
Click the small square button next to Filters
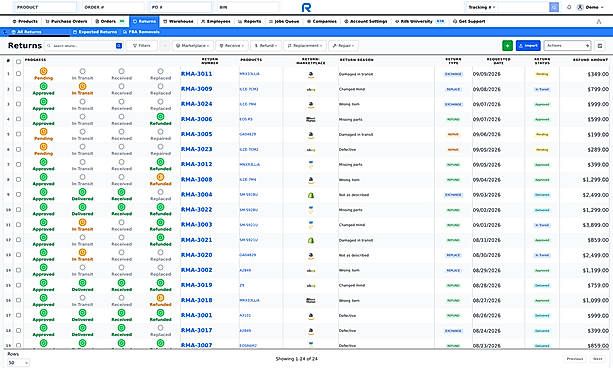[165, 46]
